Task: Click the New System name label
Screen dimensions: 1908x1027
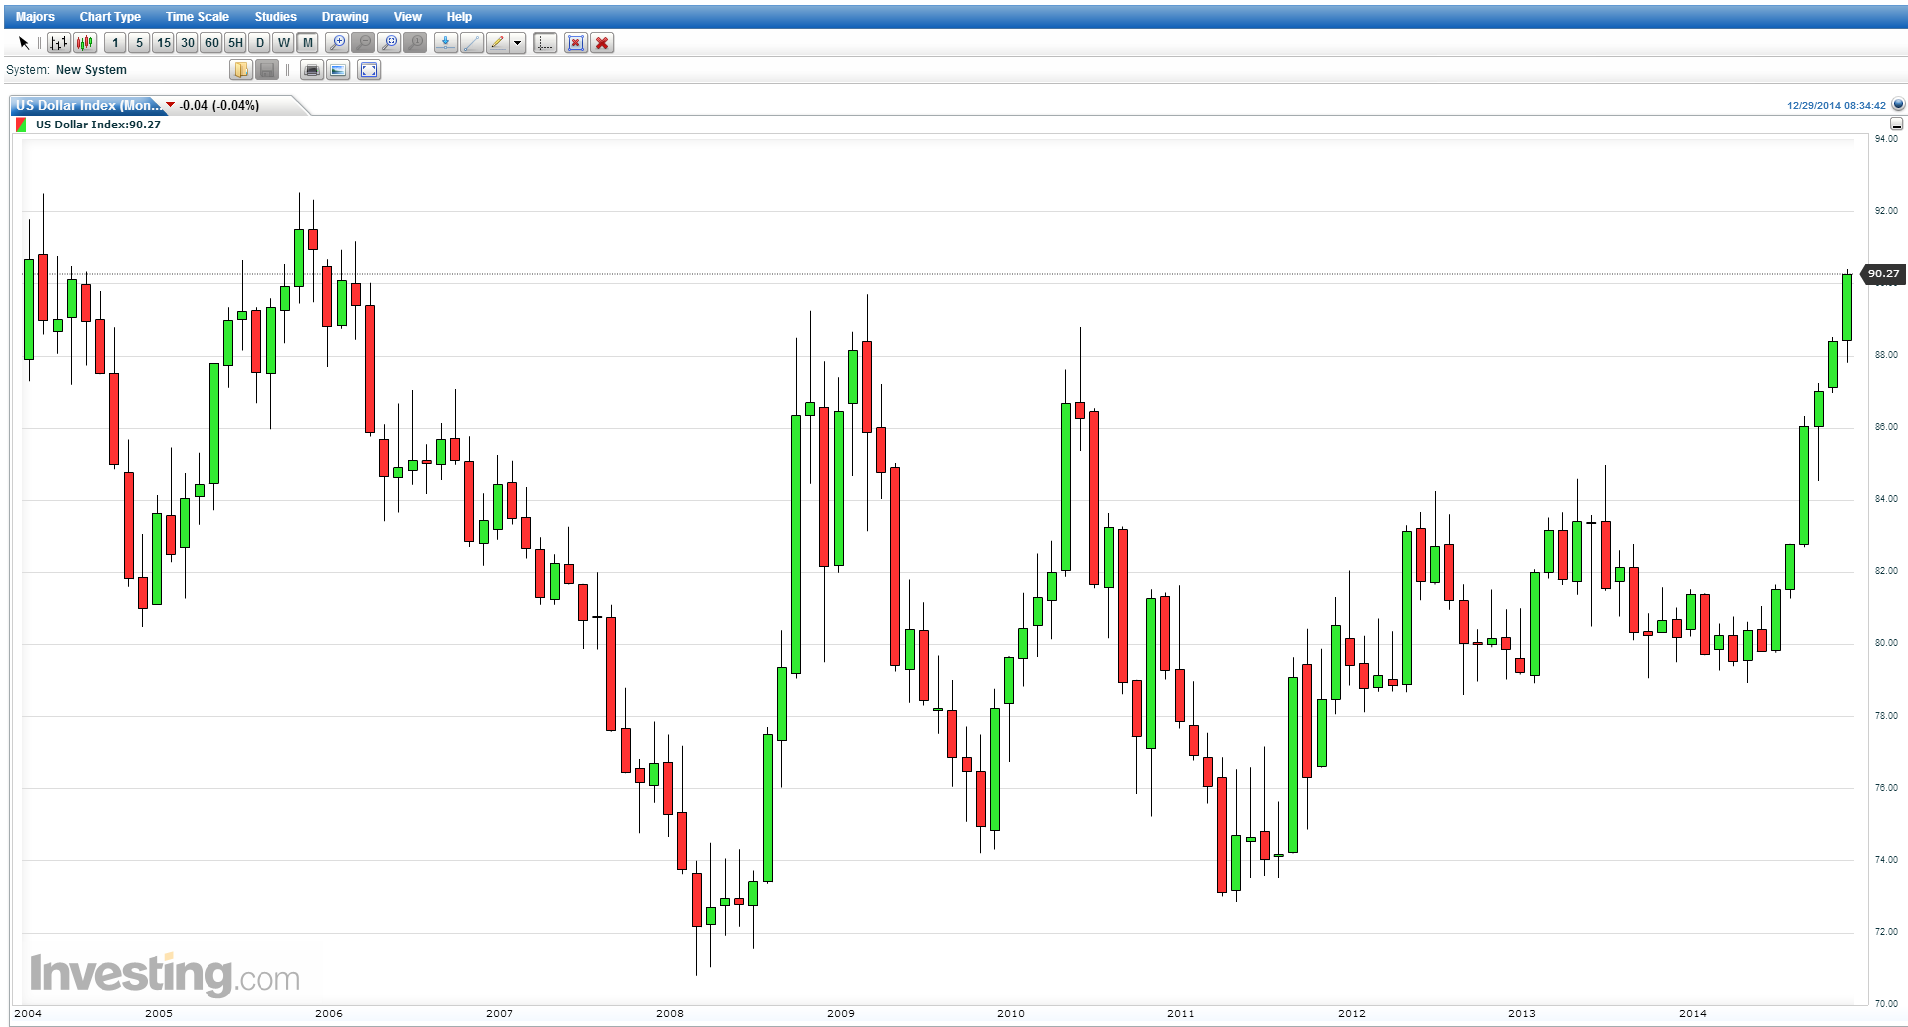Action: [91, 70]
